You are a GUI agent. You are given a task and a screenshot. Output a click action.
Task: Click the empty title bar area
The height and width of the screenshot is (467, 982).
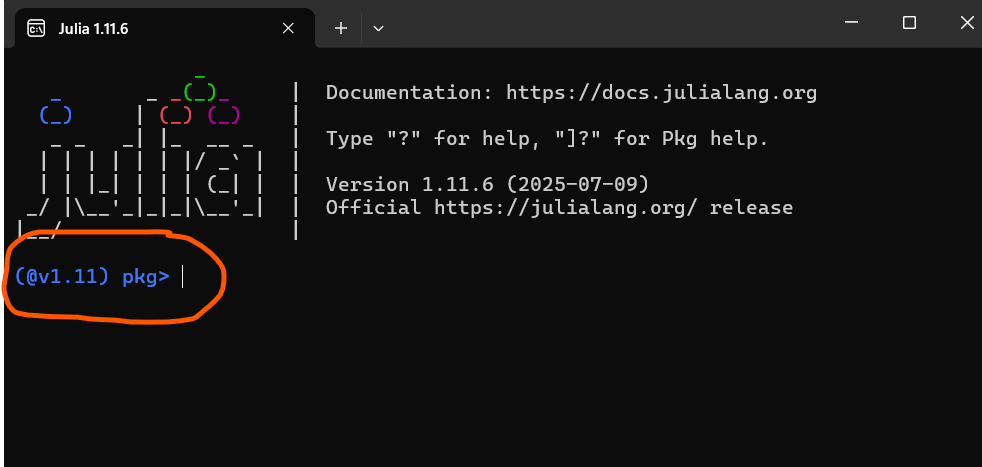point(600,24)
